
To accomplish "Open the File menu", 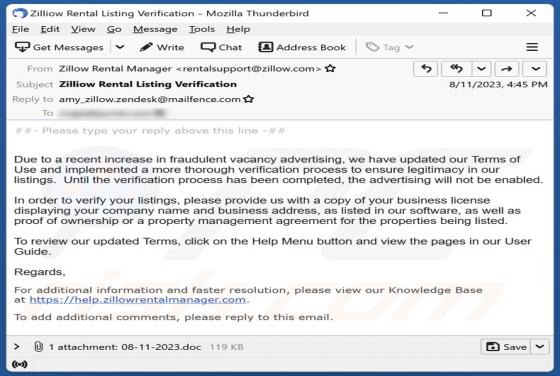I will tap(20, 29).
